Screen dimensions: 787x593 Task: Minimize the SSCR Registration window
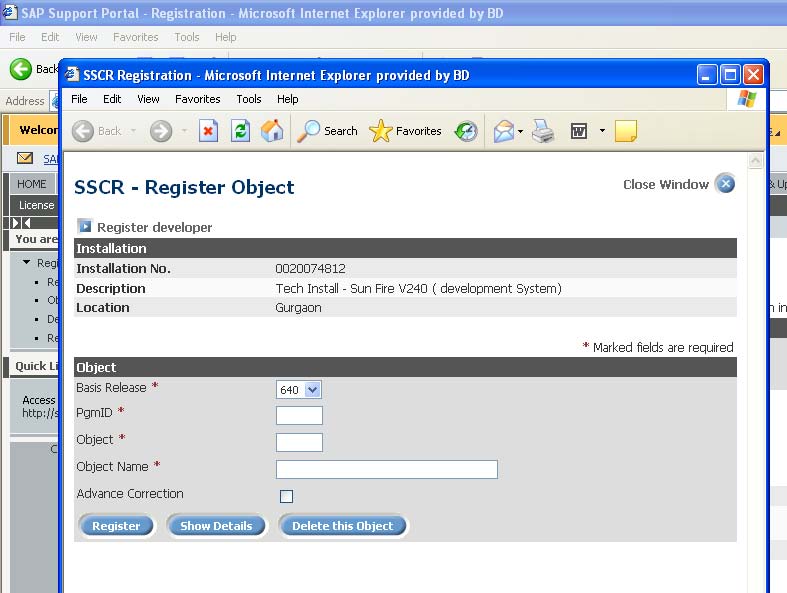click(x=707, y=75)
